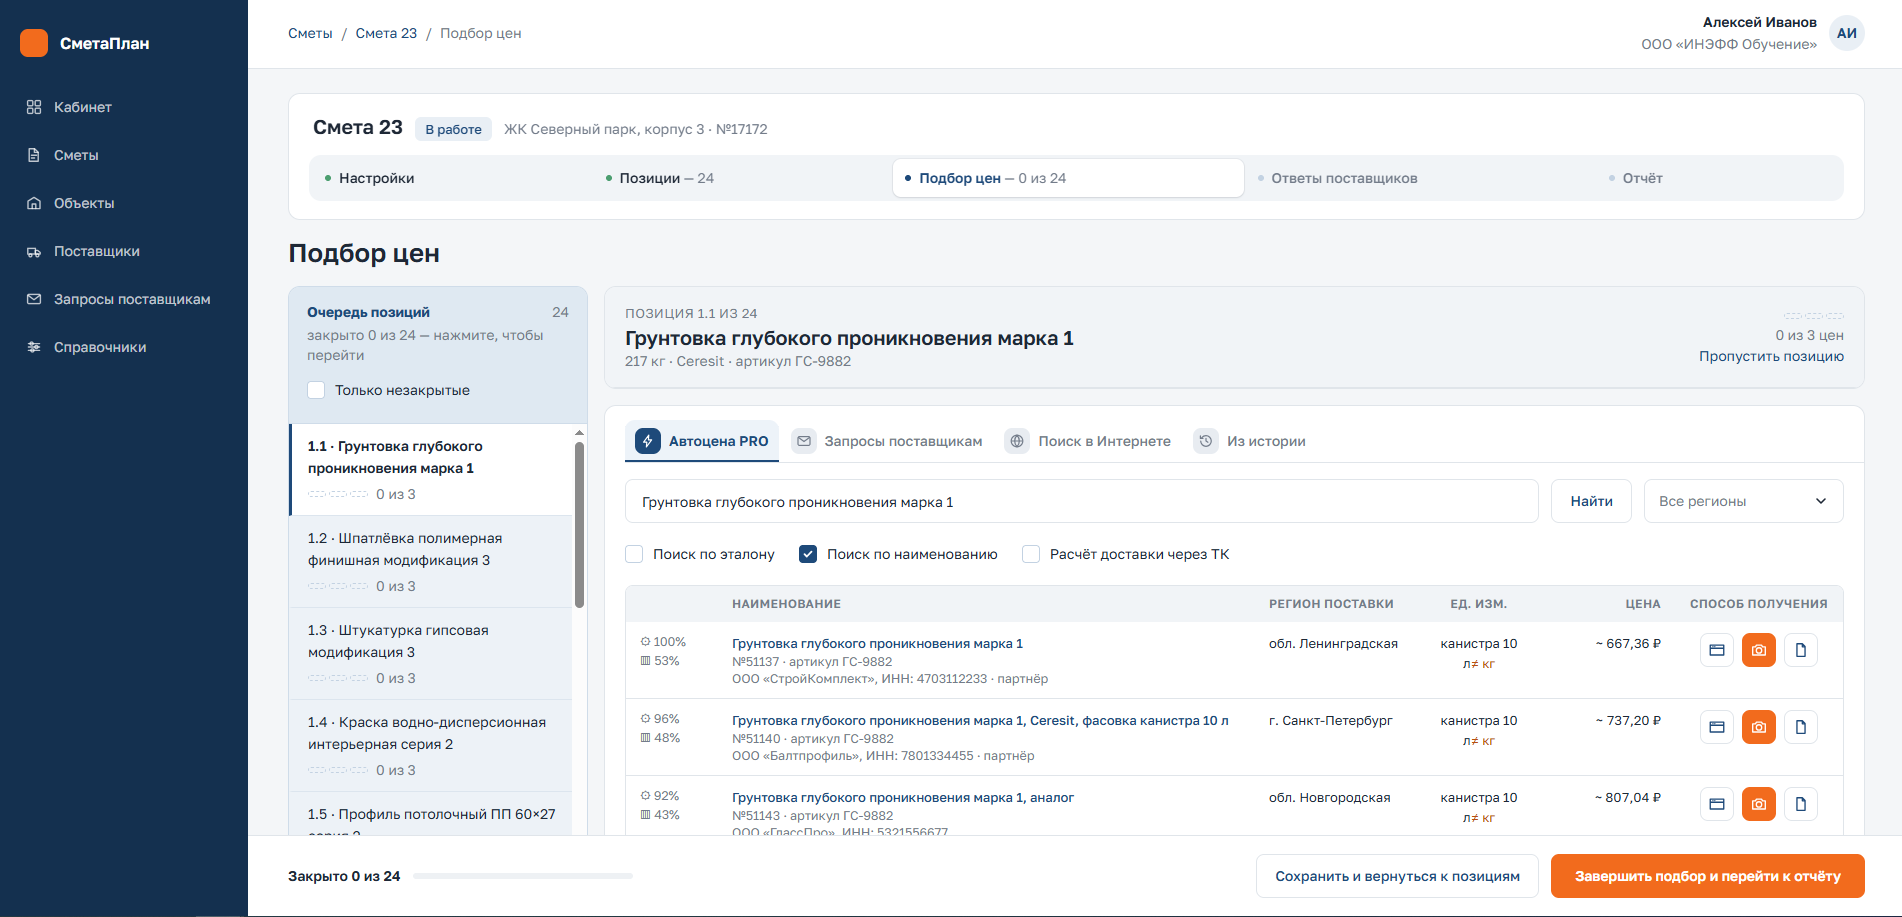Click Пропустить позицию link
The height and width of the screenshot is (917, 1902).
point(1771,356)
